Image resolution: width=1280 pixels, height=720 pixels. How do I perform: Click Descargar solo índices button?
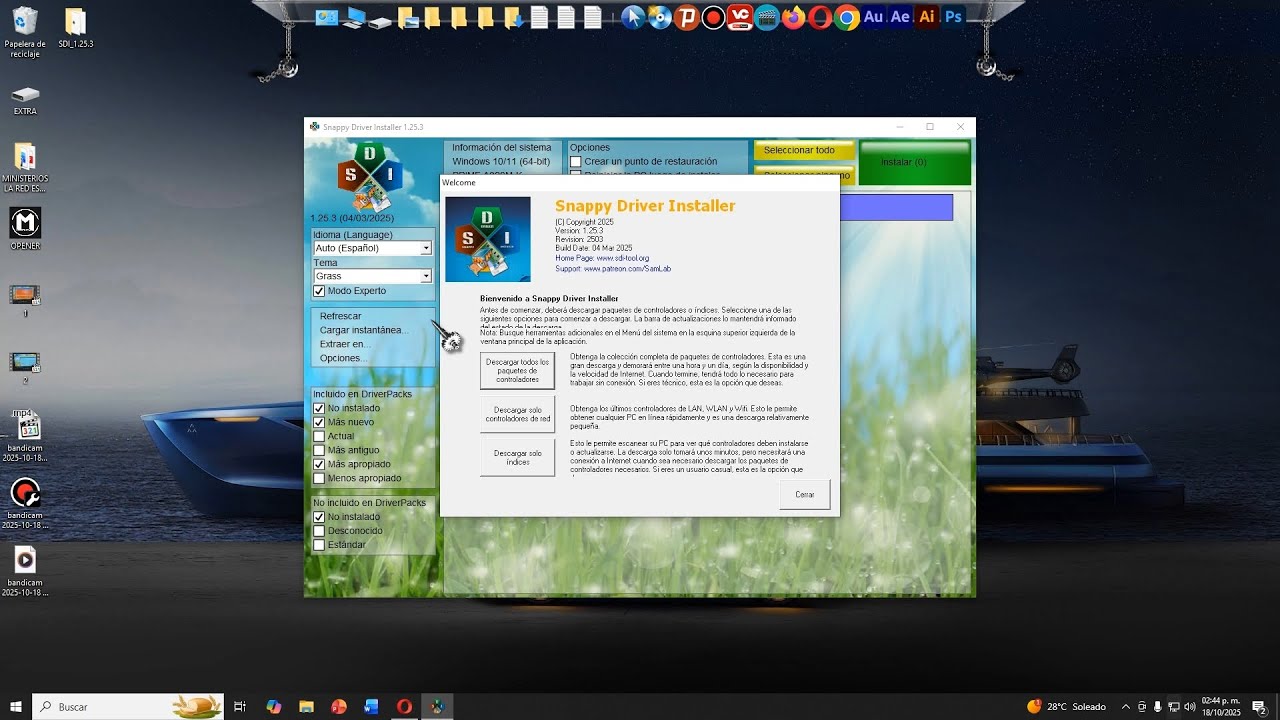pos(517,457)
